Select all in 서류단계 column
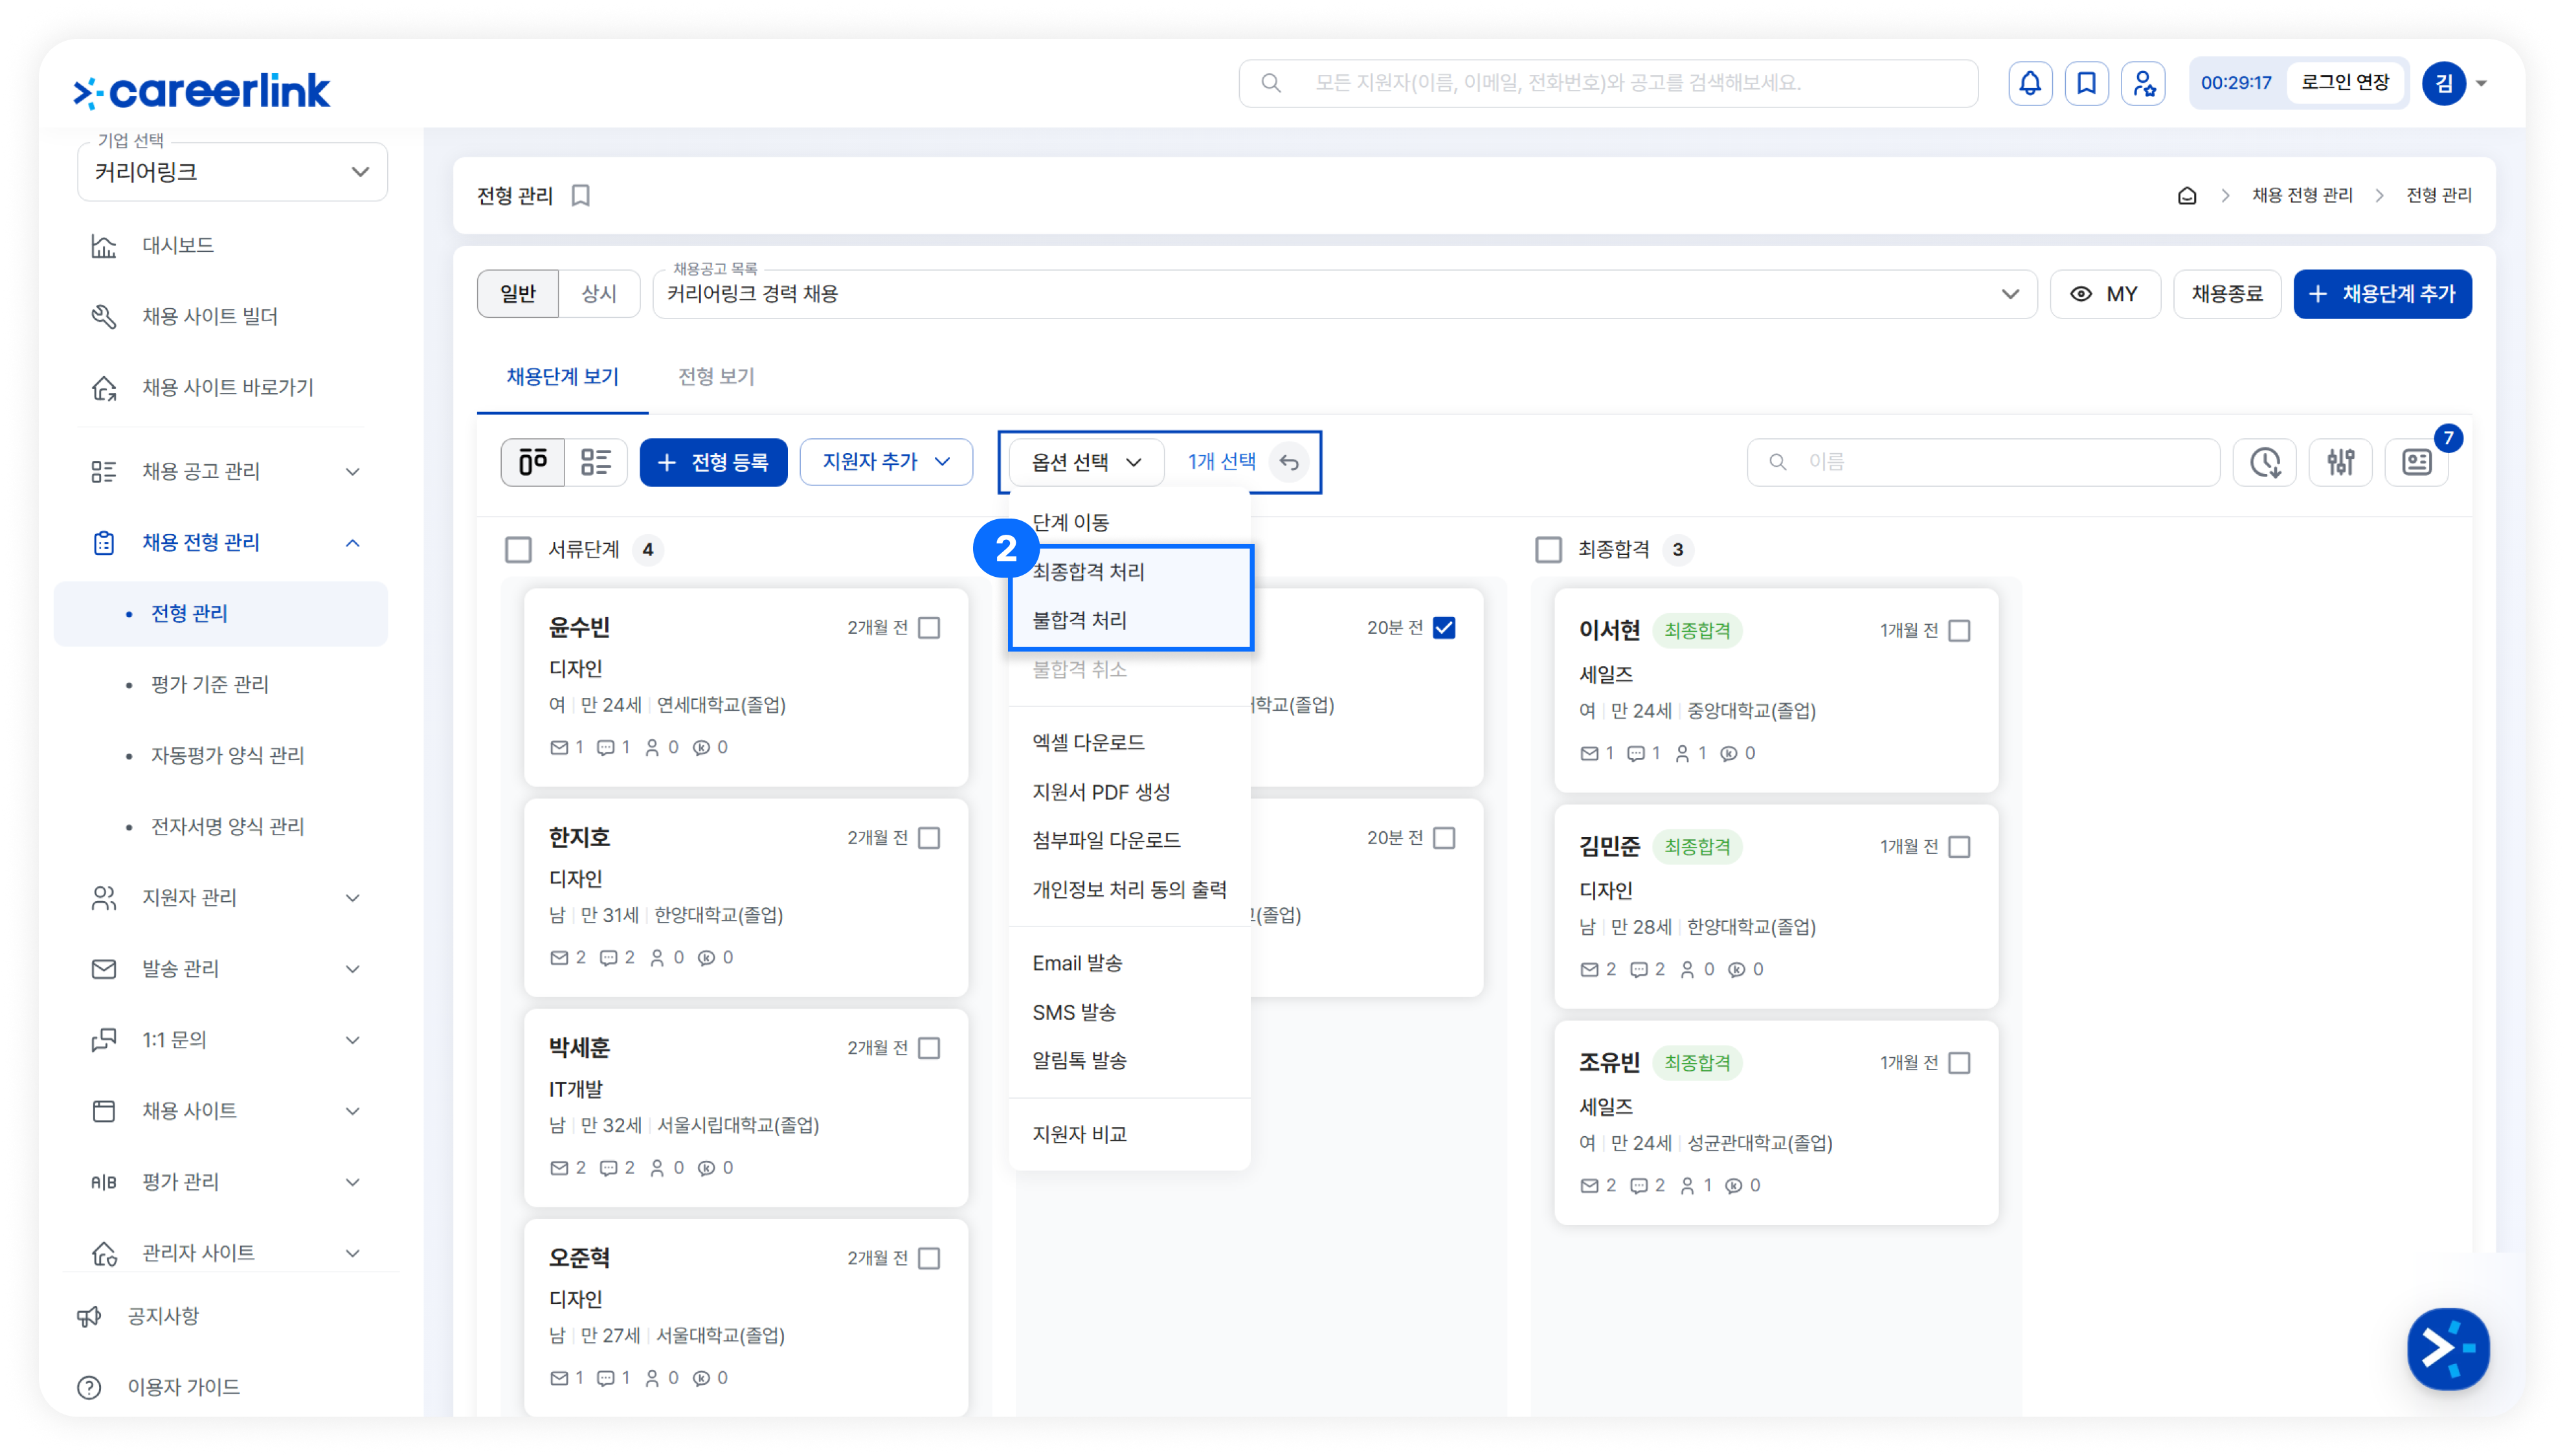2565x1456 pixels. [x=518, y=550]
